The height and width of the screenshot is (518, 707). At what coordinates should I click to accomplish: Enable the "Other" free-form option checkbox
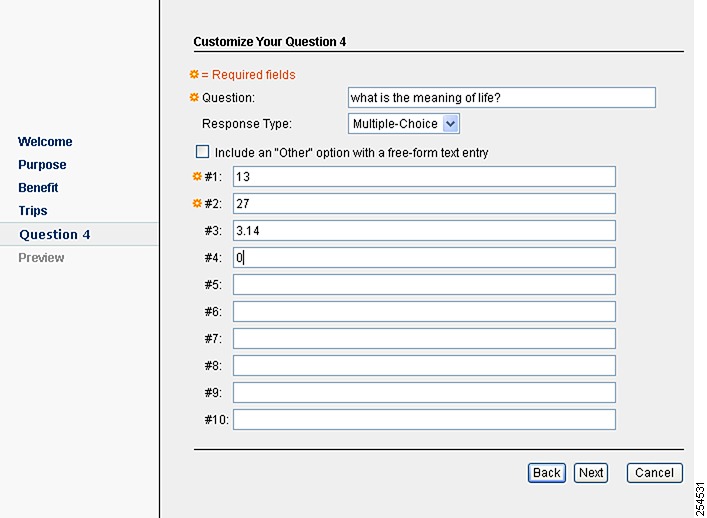[202, 151]
